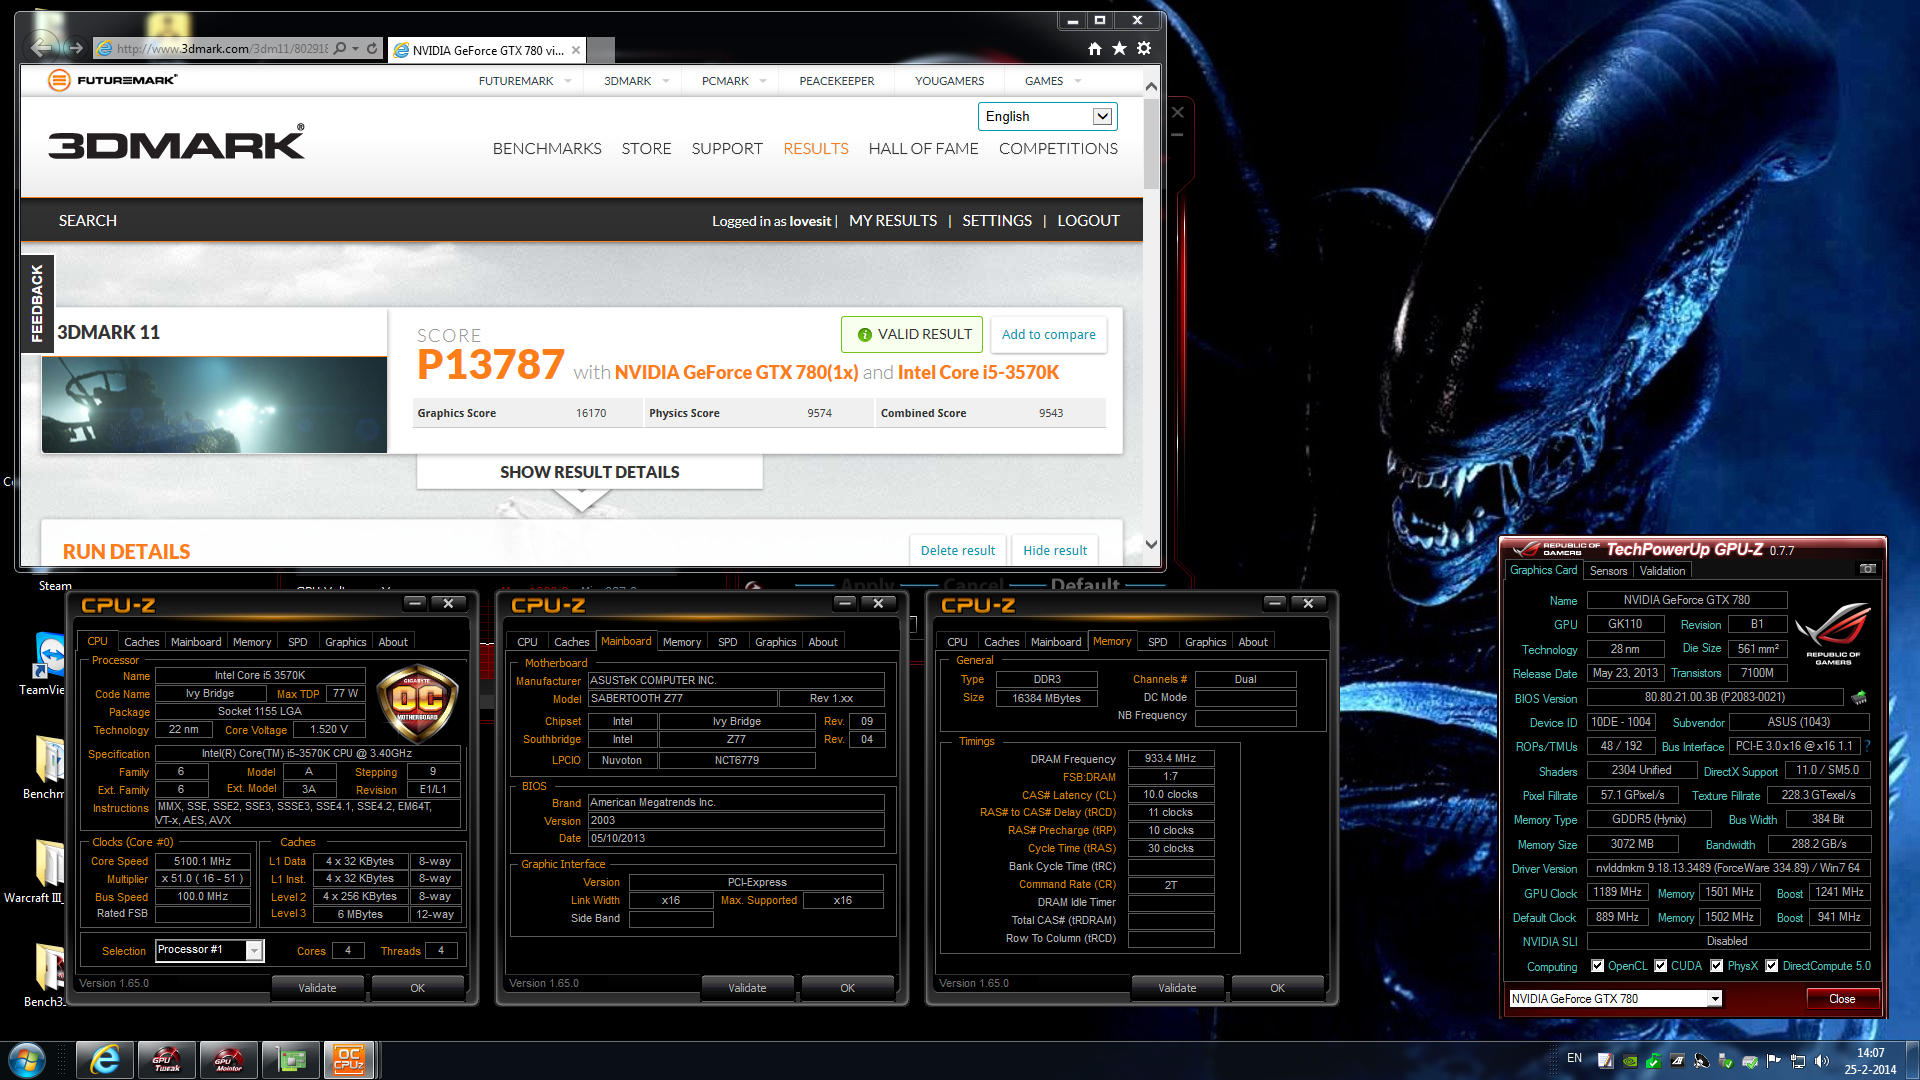The height and width of the screenshot is (1080, 1920).
Task: Click the browser scrollbar thumb
Action: (1151, 144)
